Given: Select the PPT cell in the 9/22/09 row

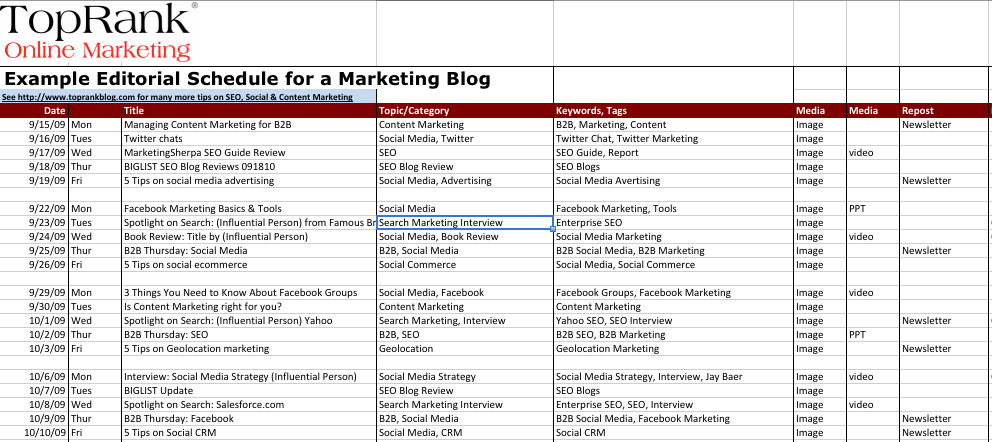Looking at the screenshot, I should pyautogui.click(x=857, y=209).
